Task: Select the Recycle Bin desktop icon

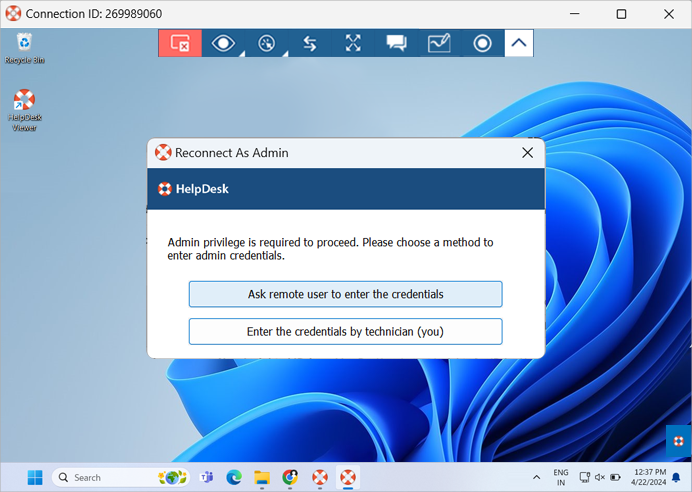Action: click(x=25, y=48)
